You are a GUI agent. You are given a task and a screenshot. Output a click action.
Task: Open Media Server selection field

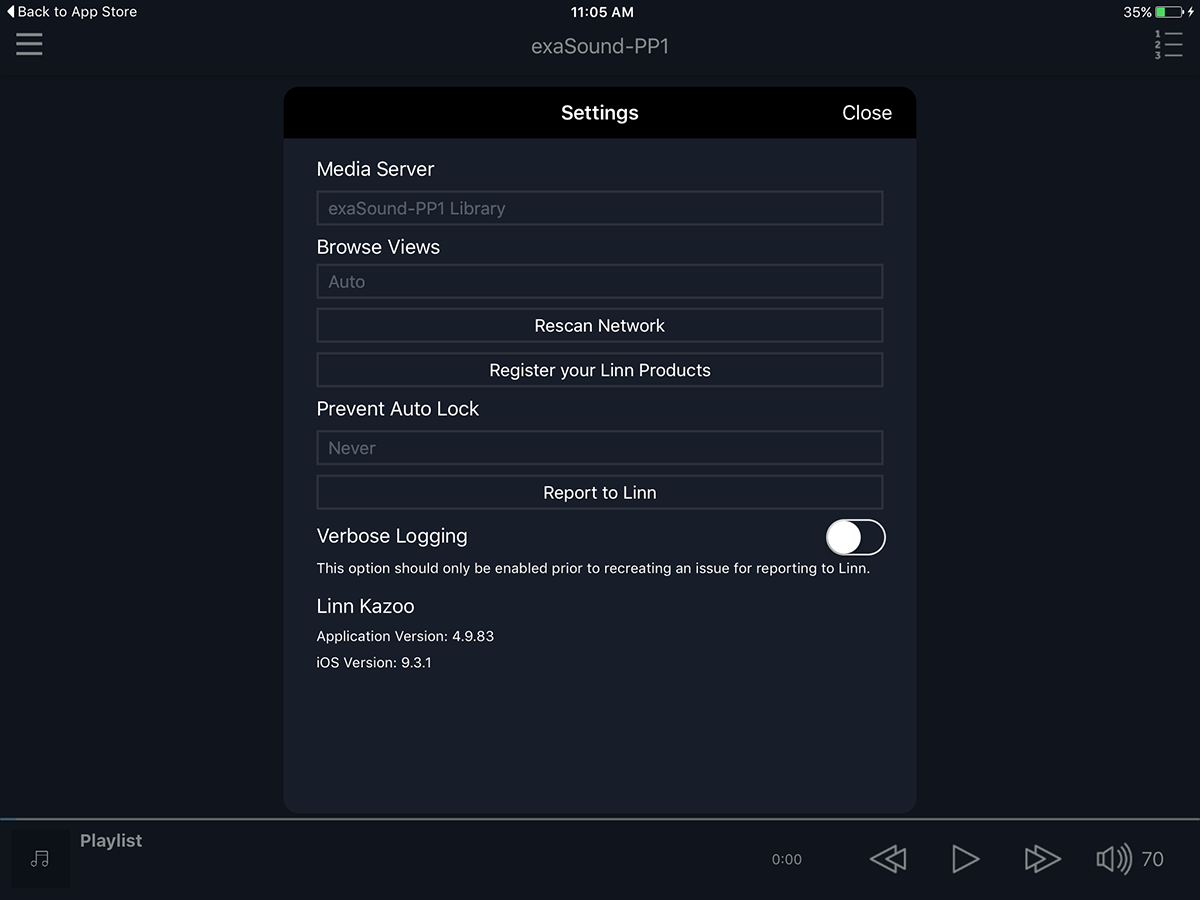tap(599, 208)
